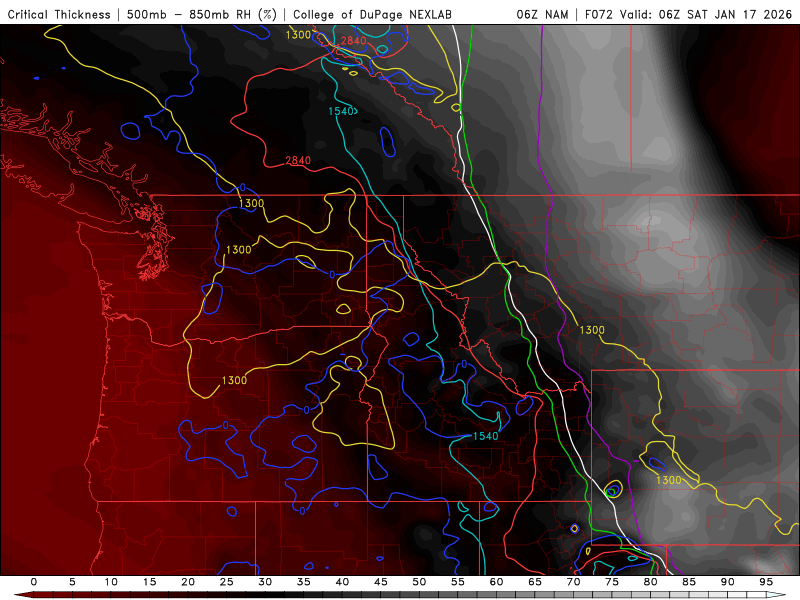Click the colorbar label "10"
800x600 pixels.
pos(111,582)
